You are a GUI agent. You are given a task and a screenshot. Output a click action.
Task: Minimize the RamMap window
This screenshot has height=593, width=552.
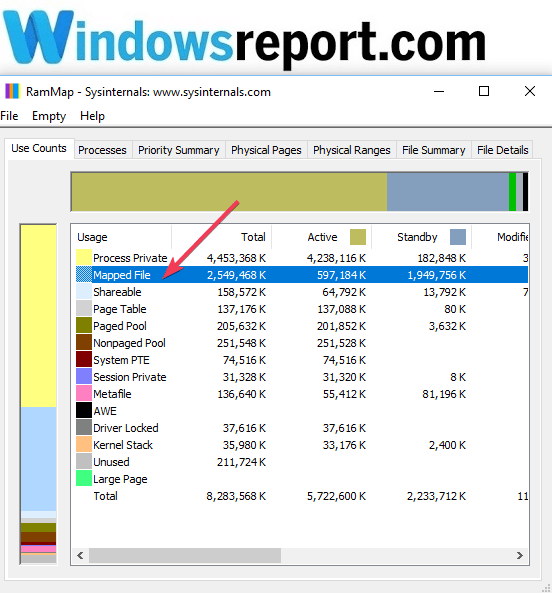click(439, 91)
